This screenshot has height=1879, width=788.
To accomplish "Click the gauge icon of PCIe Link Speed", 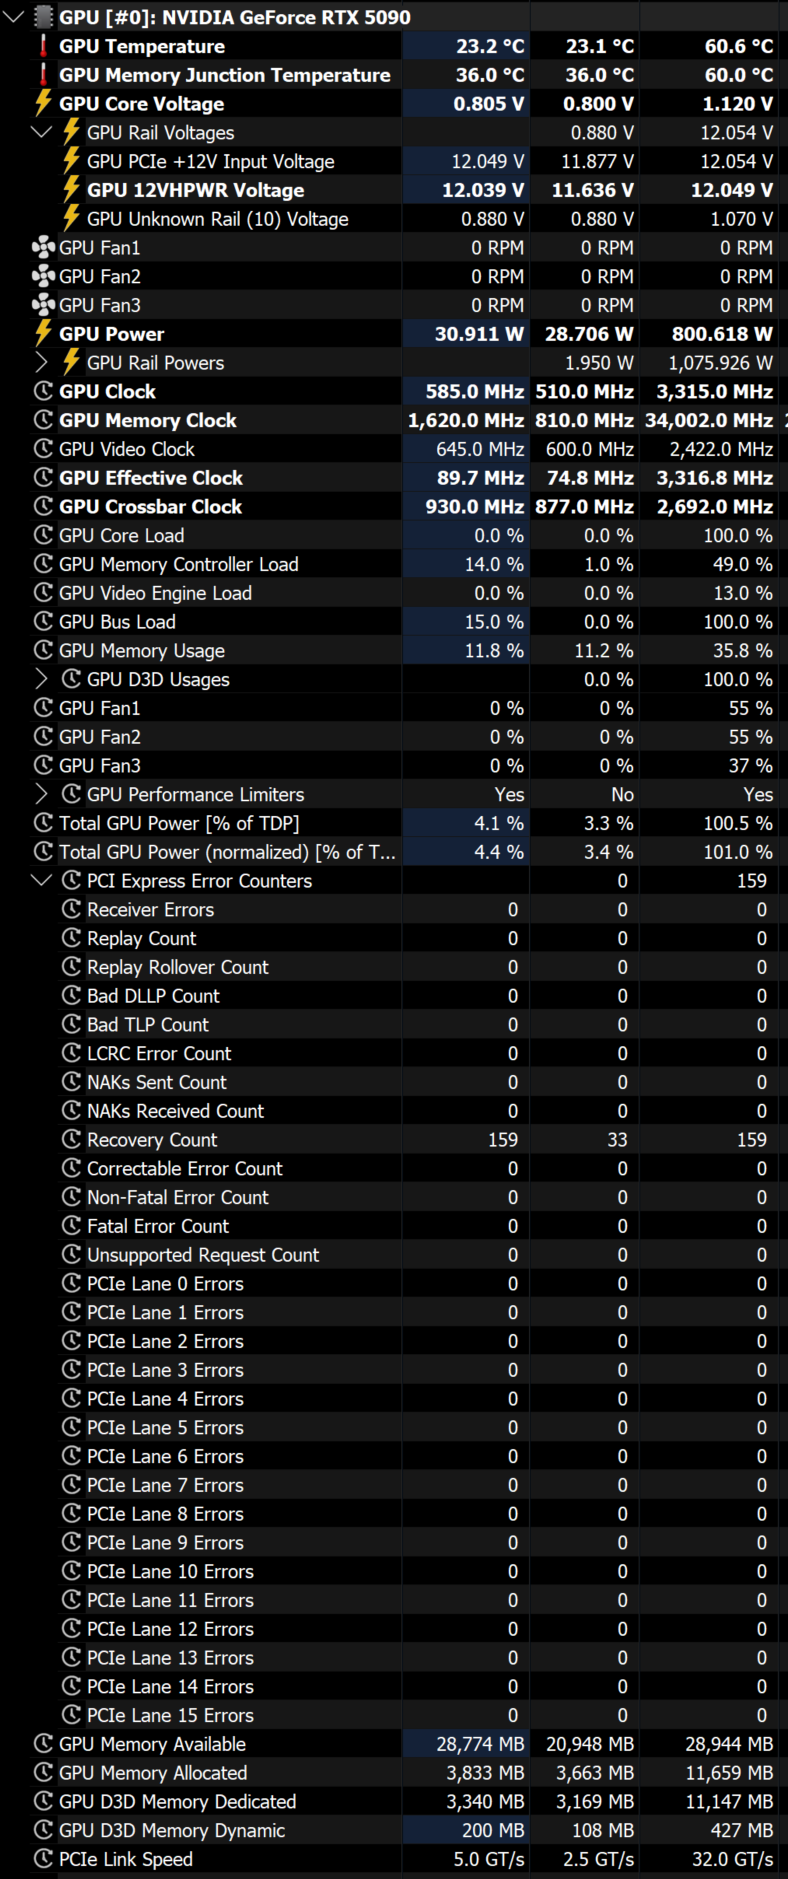I will tap(43, 1859).
